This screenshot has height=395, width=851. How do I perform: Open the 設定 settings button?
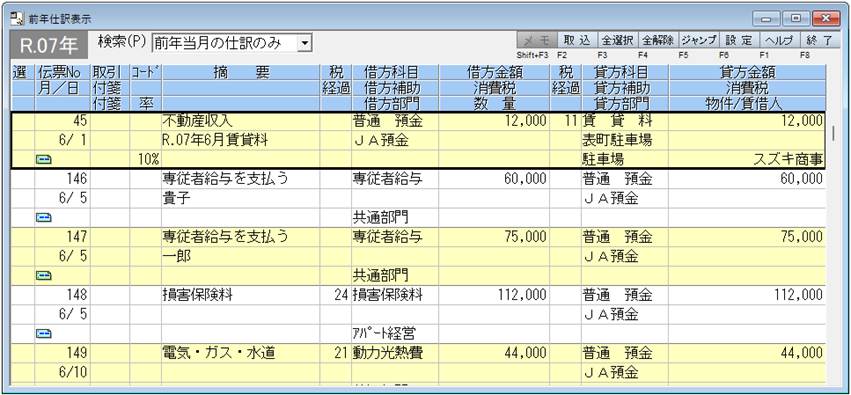[x=739, y=40]
